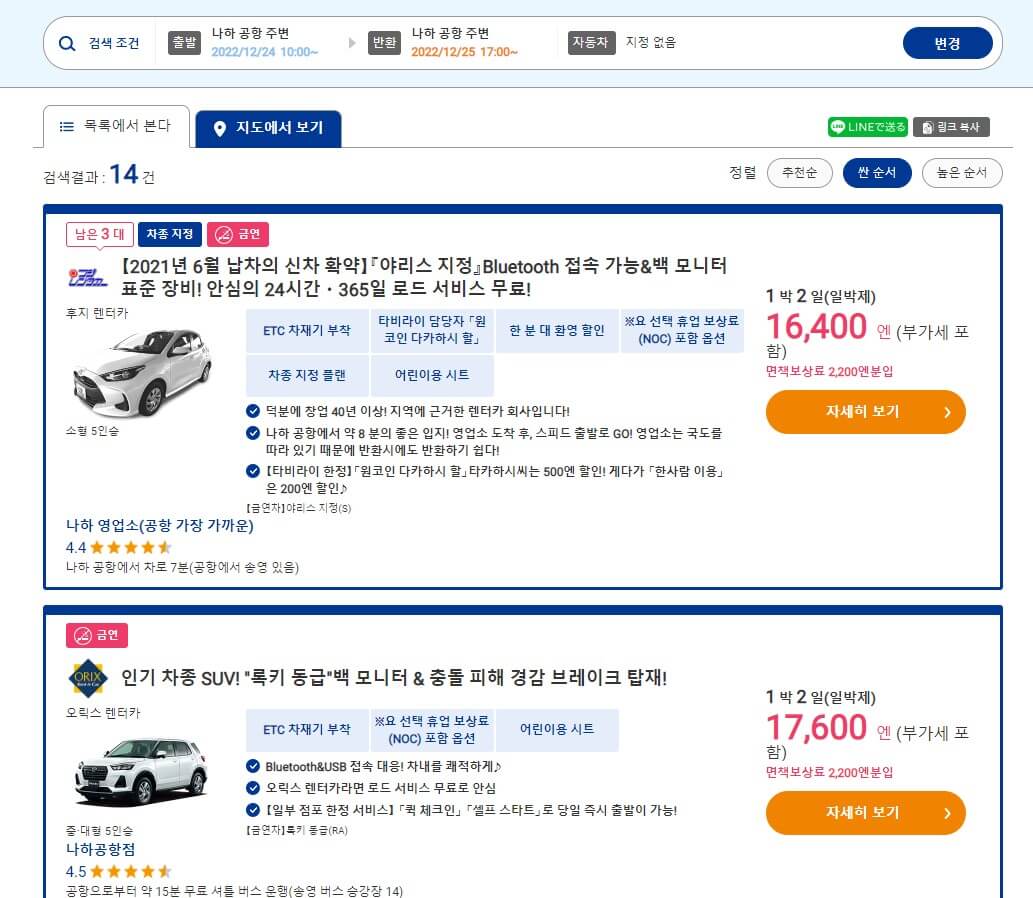Screen dimensions: 1033x898
Task: Sort by 높은 순서 highest price
Action: coord(962,173)
